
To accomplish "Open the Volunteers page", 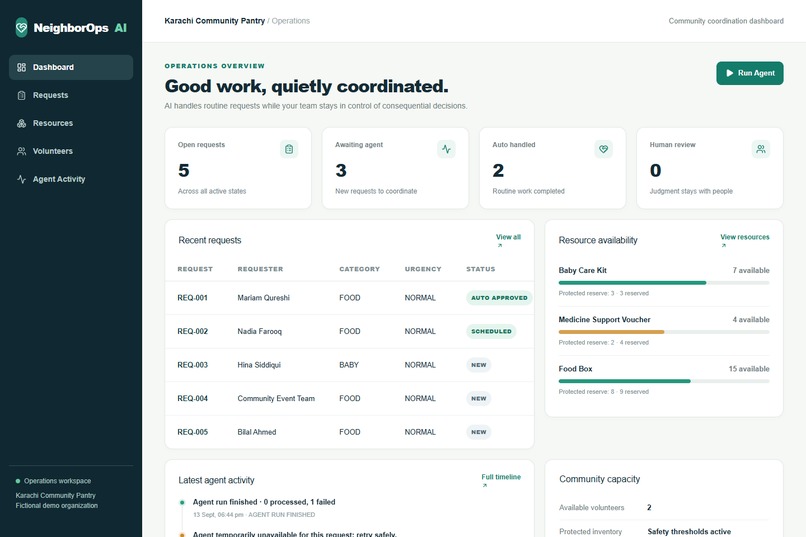I will pos(71,151).
